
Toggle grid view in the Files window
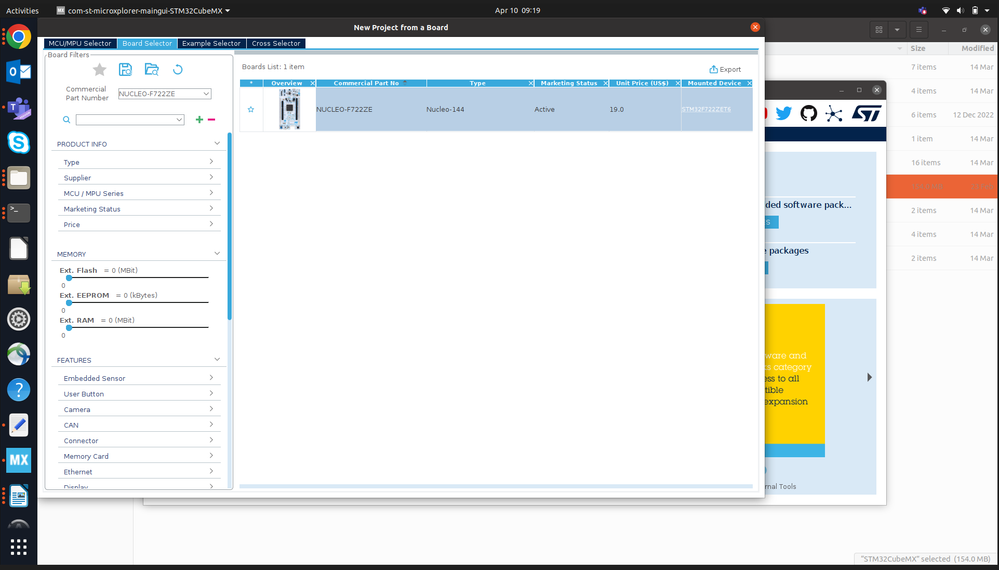879,30
